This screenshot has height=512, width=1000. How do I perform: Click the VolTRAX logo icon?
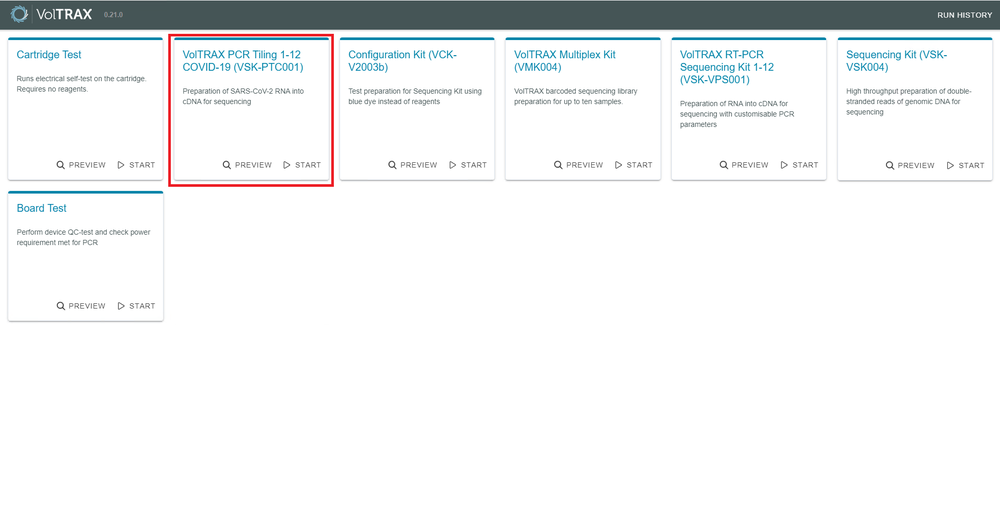20,14
